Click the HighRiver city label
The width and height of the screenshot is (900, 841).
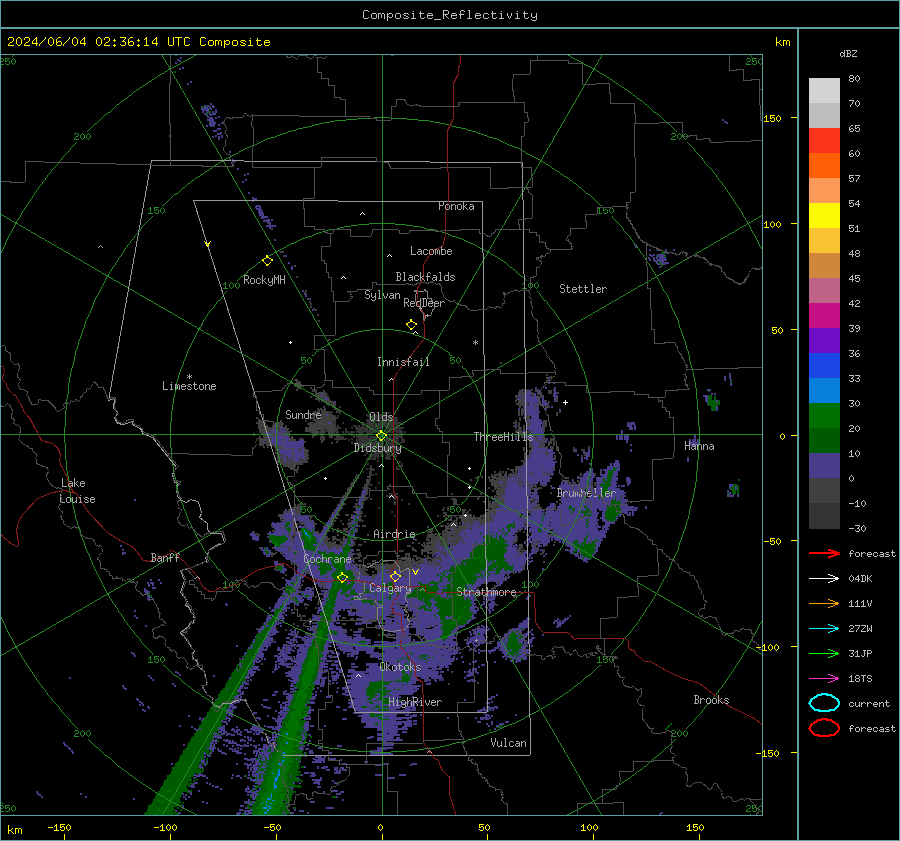415,703
